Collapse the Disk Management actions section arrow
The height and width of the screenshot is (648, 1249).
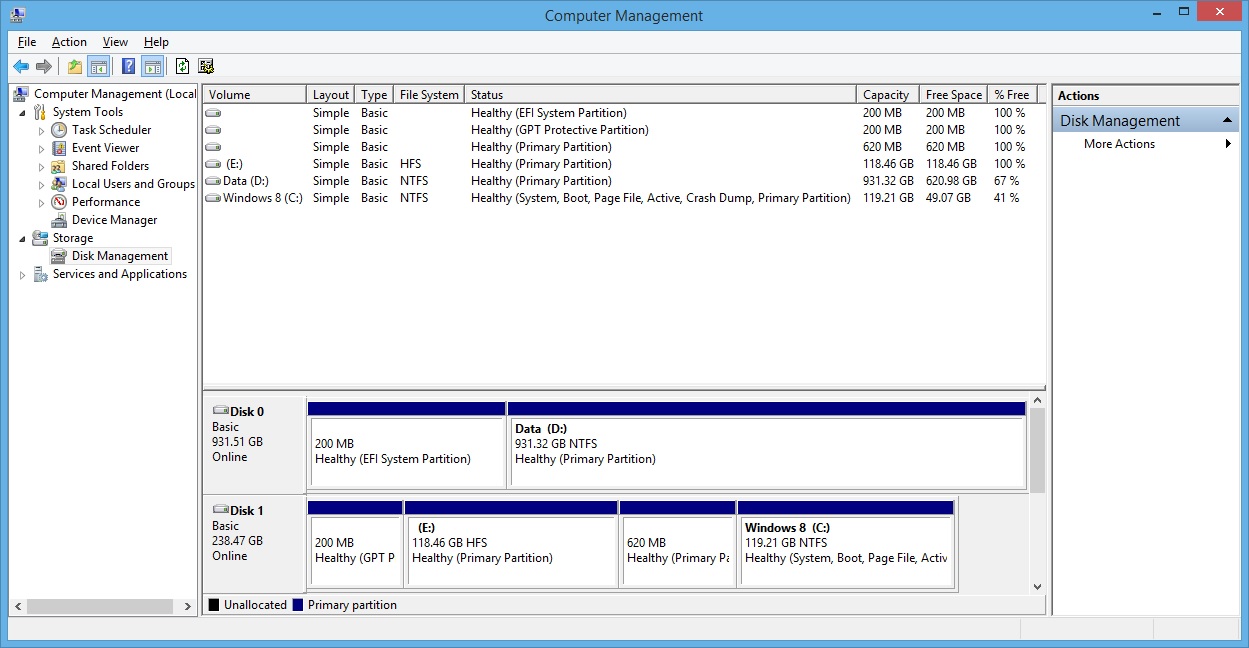point(1228,121)
